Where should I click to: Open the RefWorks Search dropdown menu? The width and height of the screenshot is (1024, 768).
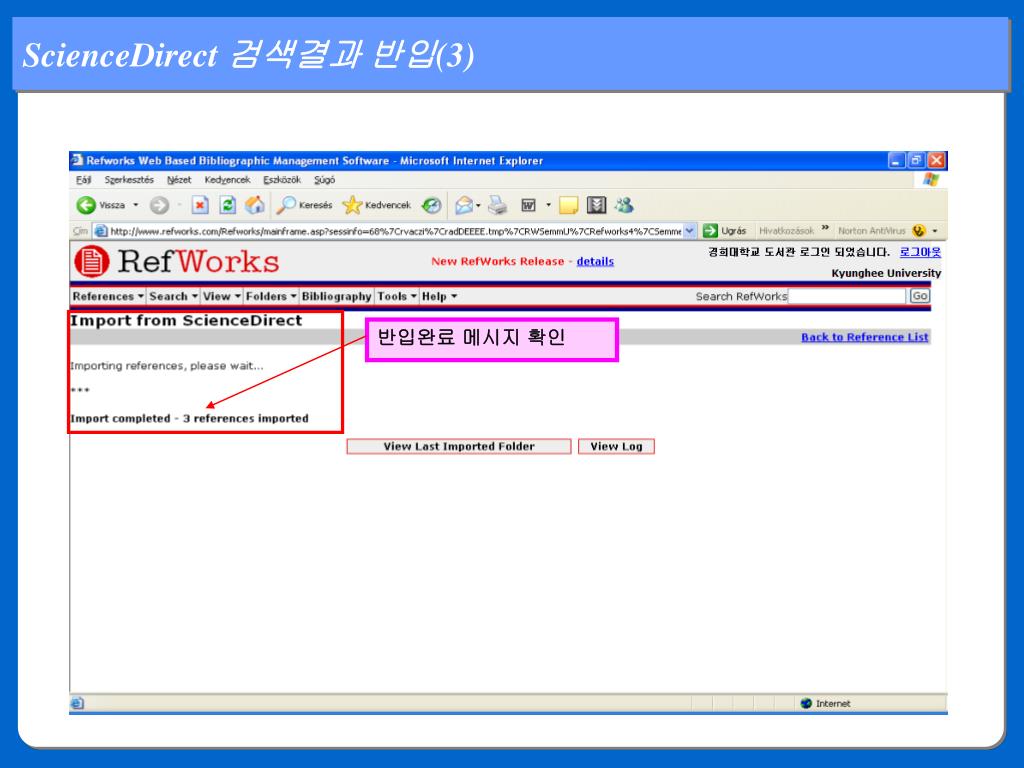click(x=173, y=296)
